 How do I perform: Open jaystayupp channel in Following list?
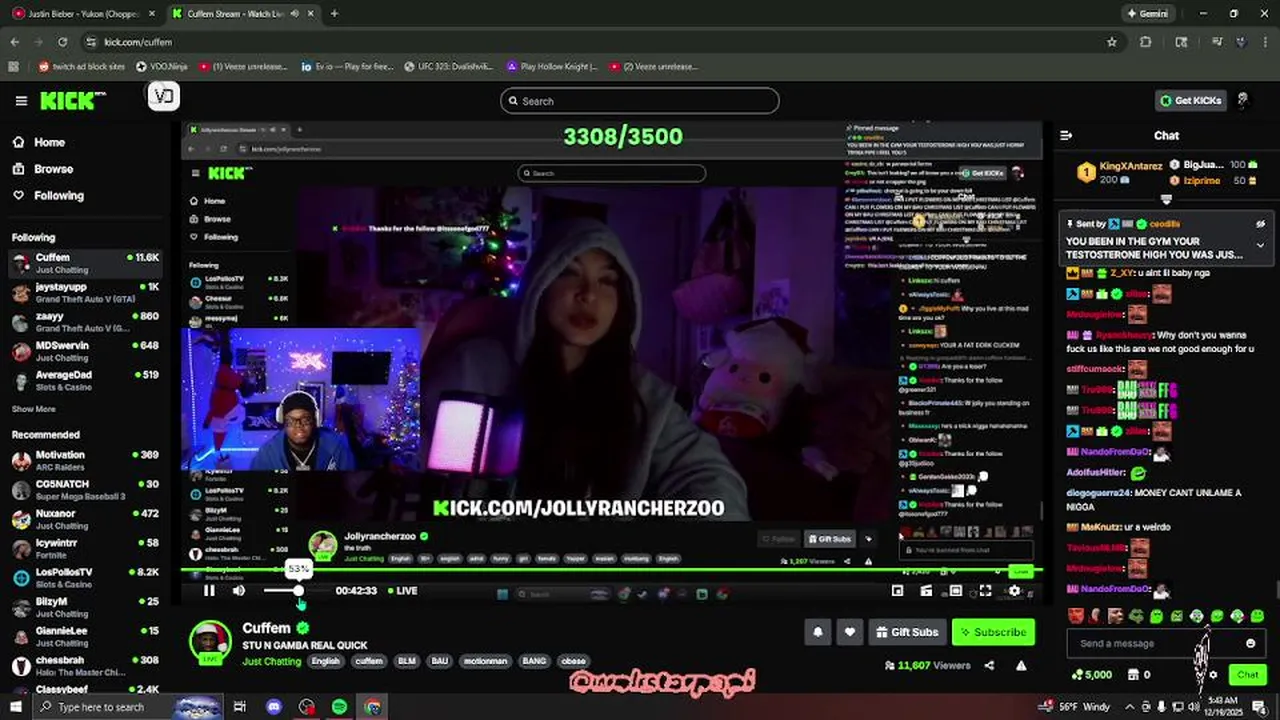click(85, 292)
